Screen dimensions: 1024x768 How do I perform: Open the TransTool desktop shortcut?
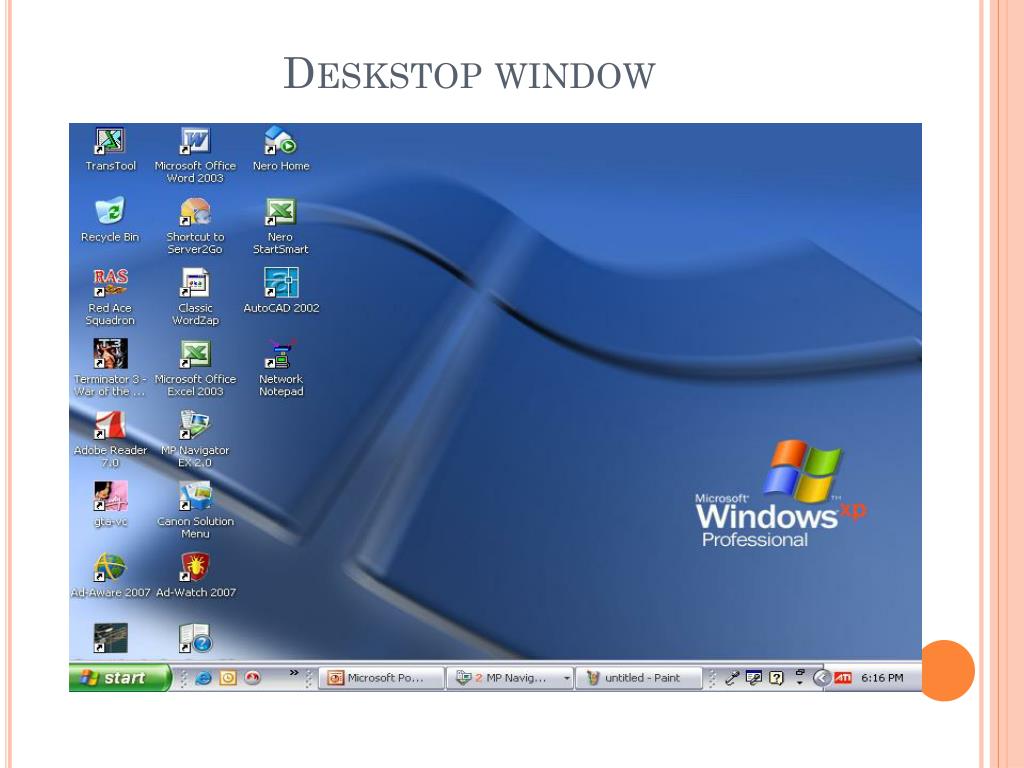pos(110,149)
